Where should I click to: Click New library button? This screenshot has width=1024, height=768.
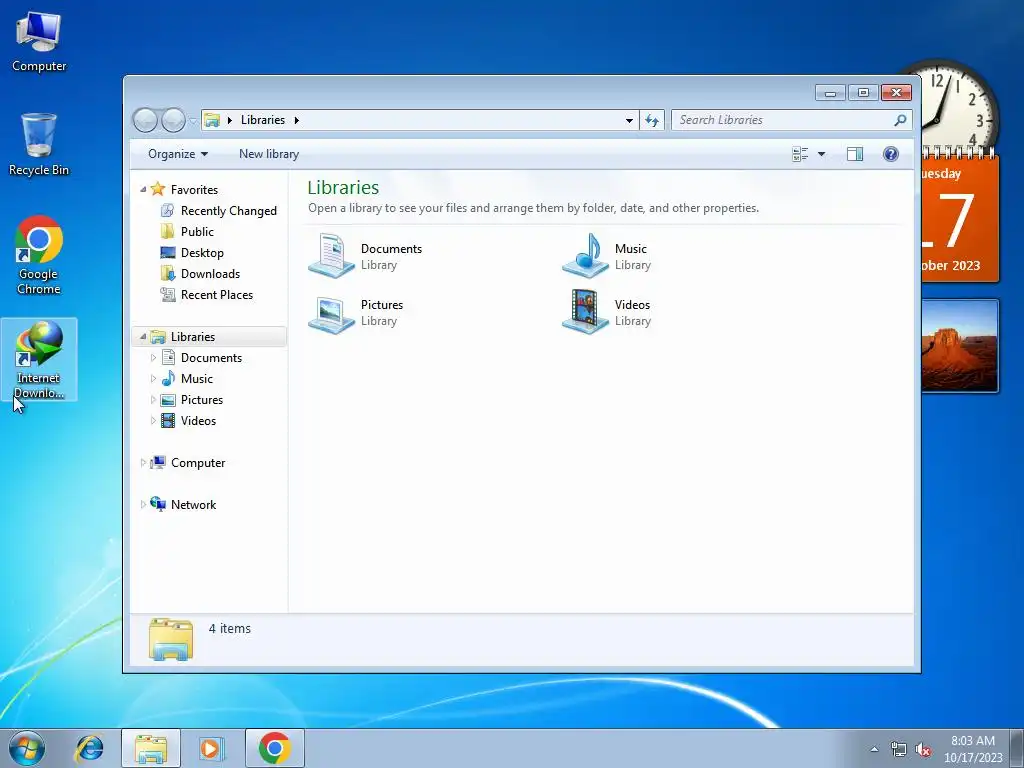pos(269,154)
